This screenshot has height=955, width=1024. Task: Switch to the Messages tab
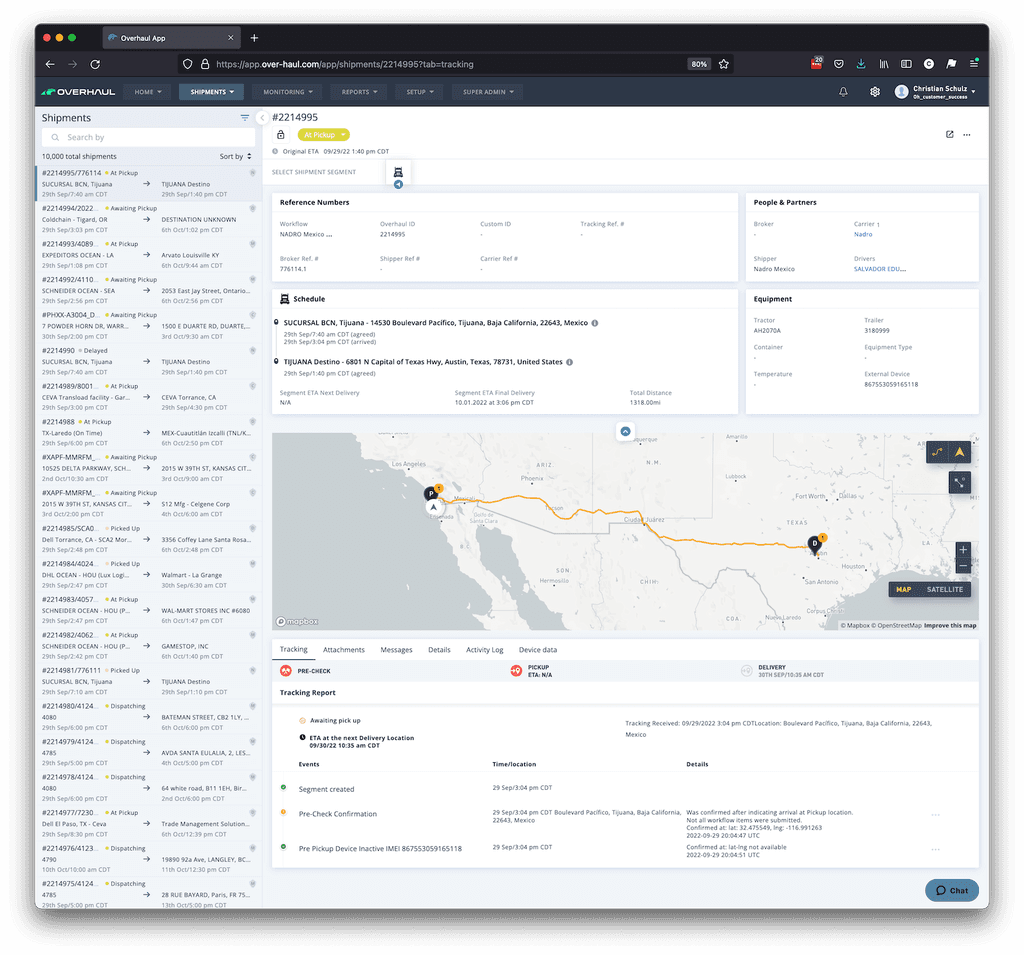[396, 650]
